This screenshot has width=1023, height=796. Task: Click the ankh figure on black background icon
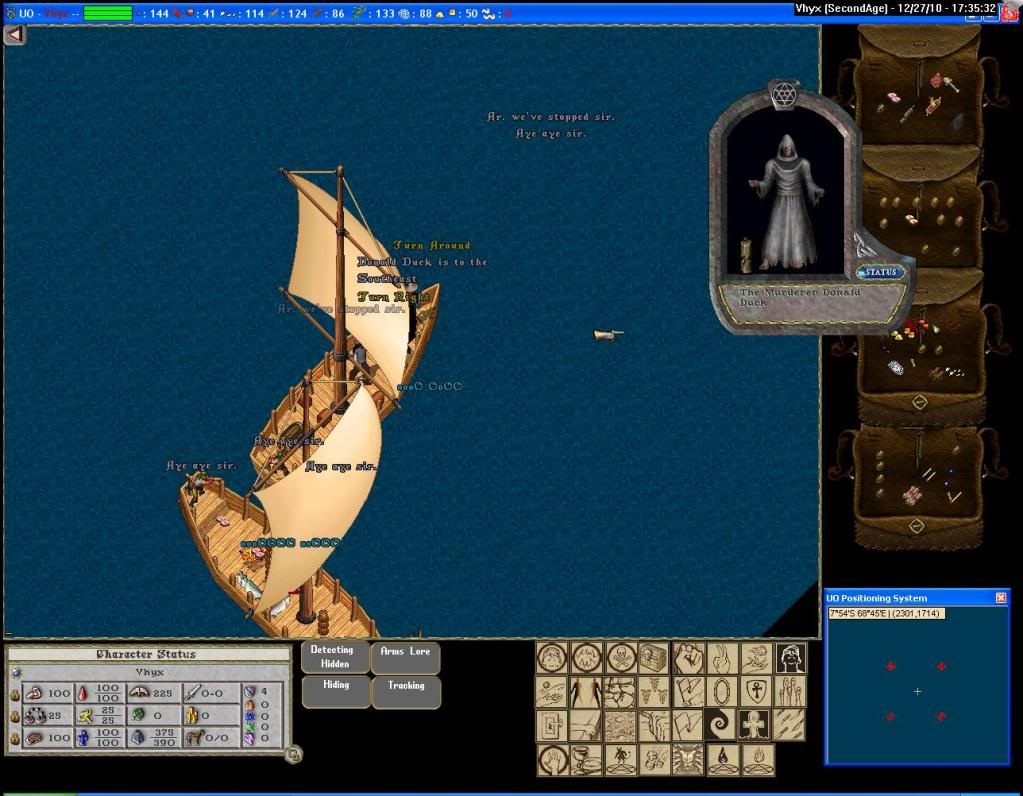point(756,725)
